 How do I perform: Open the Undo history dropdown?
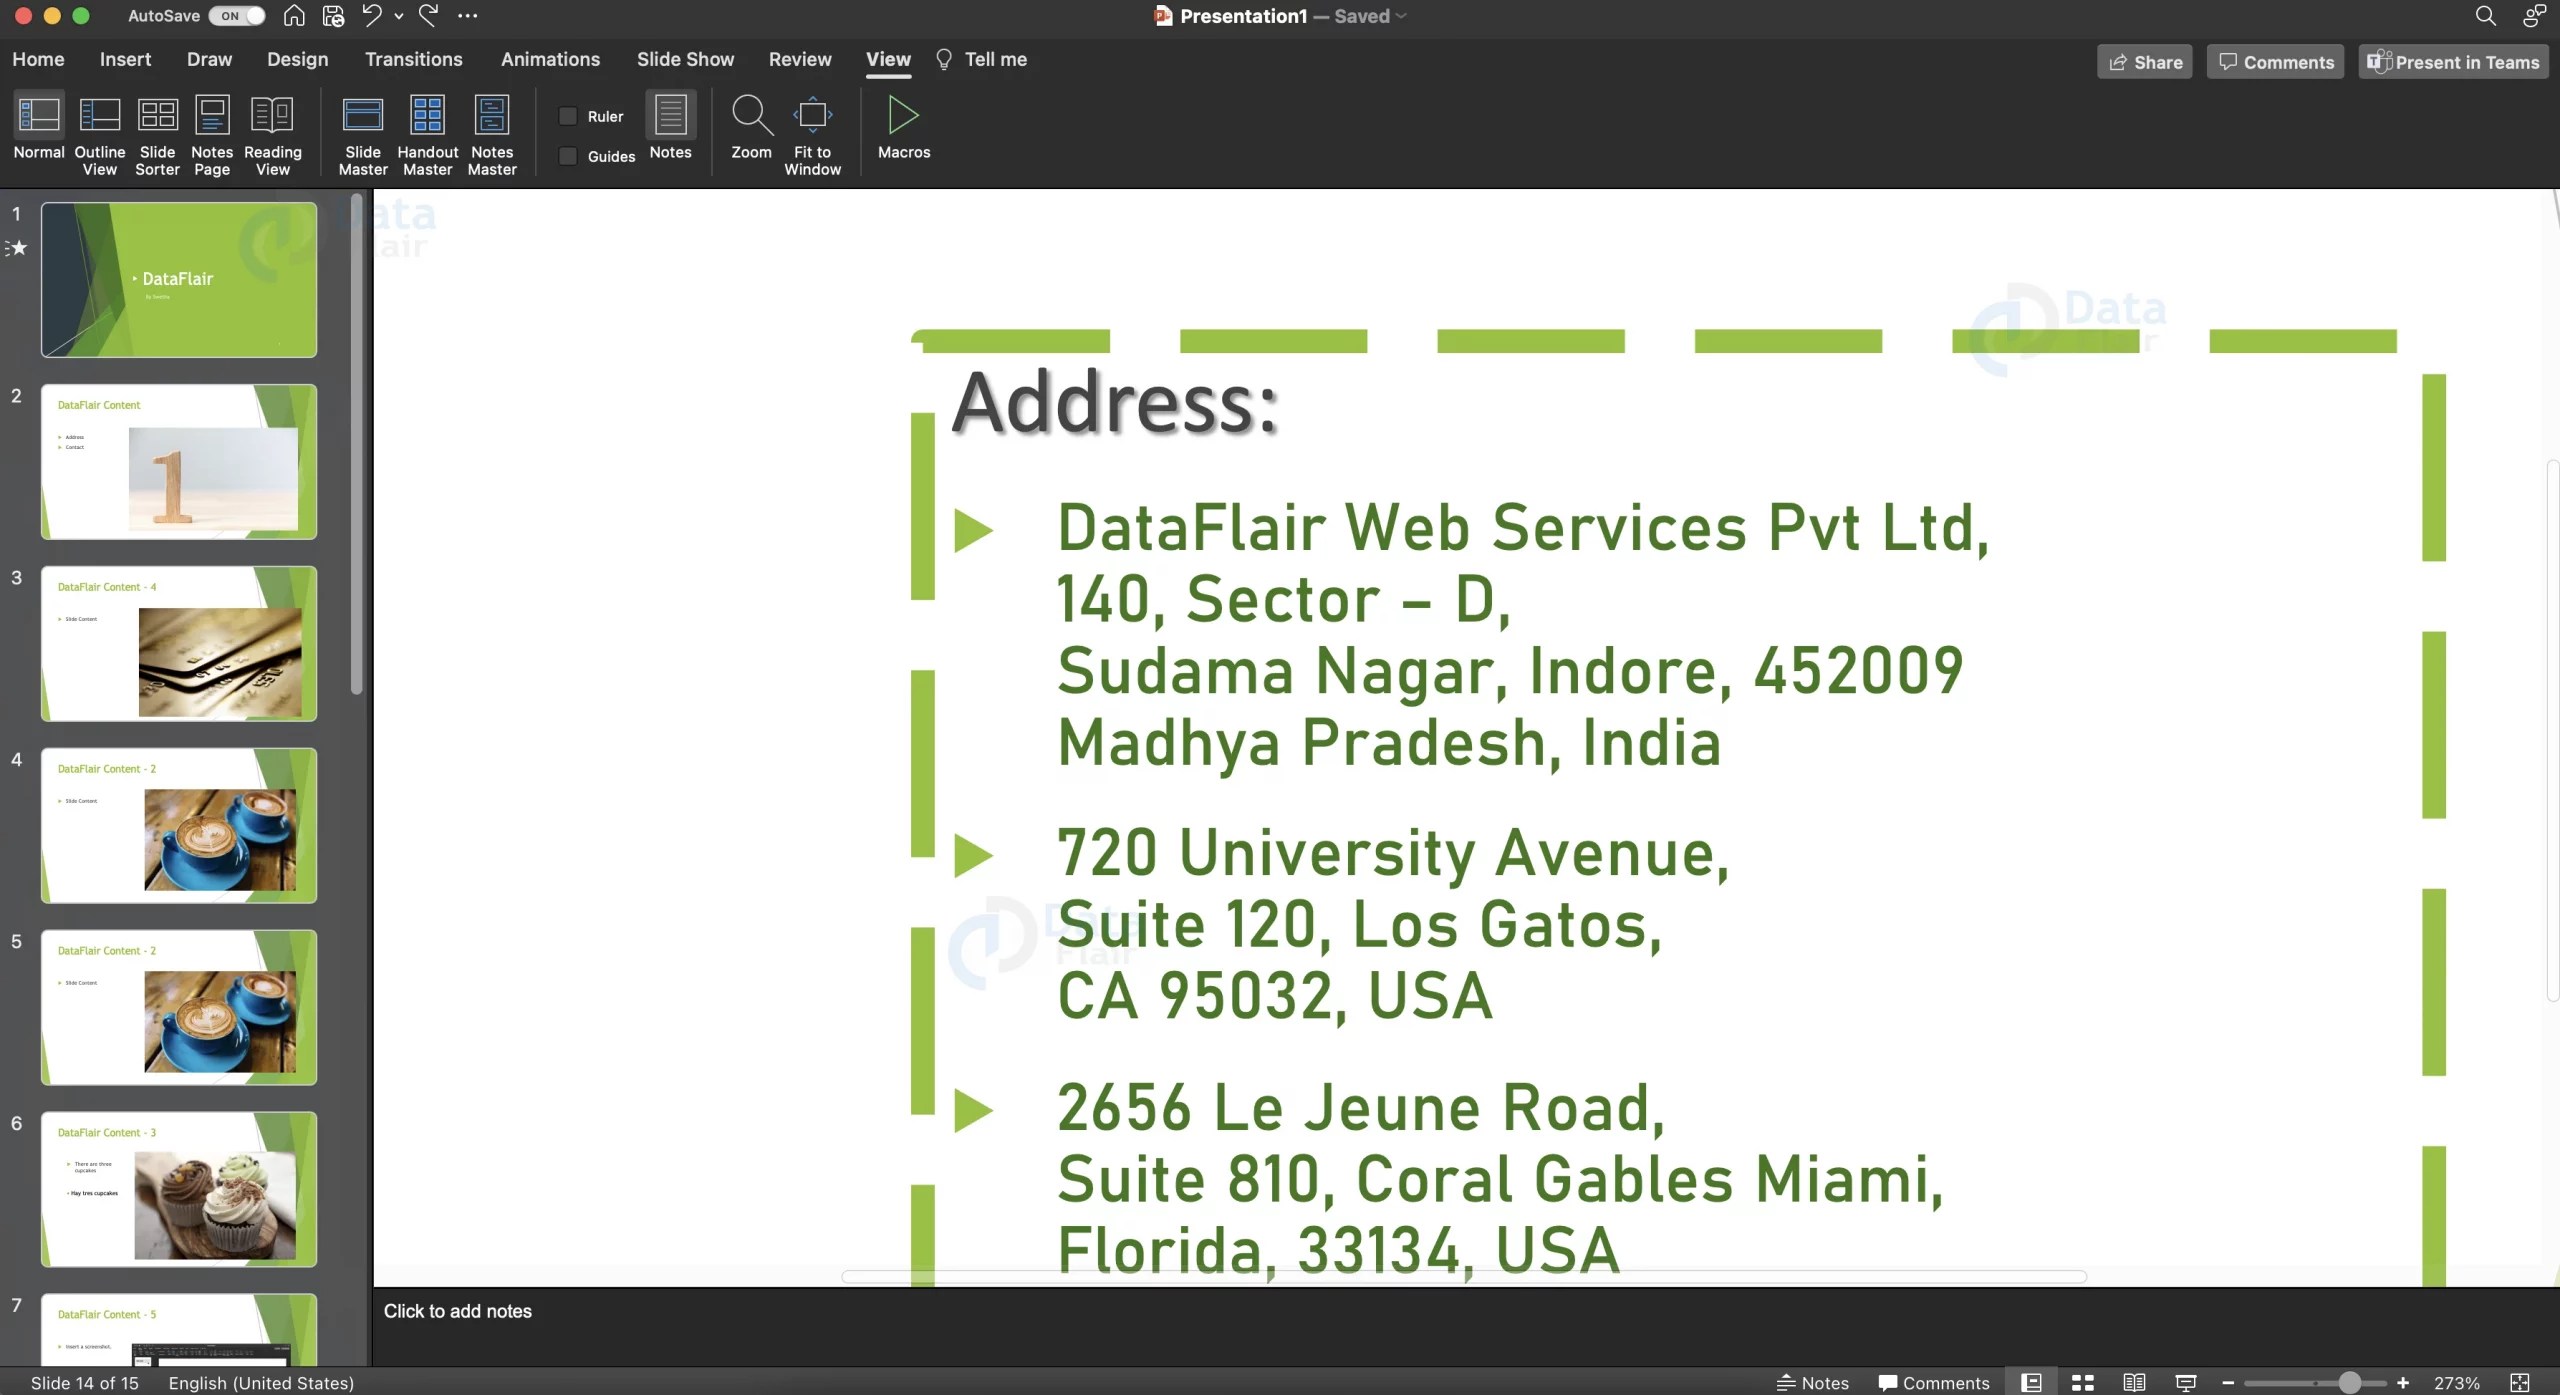pos(398,15)
